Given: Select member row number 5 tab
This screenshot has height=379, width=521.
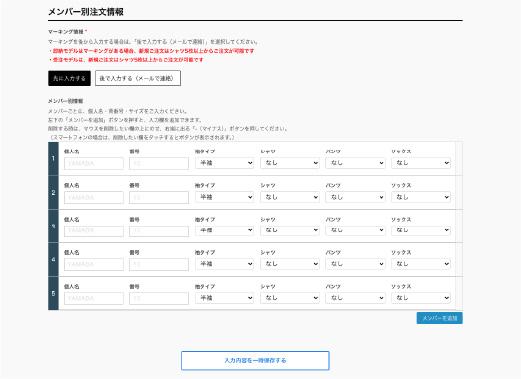Looking at the screenshot, I should click(x=53, y=293).
